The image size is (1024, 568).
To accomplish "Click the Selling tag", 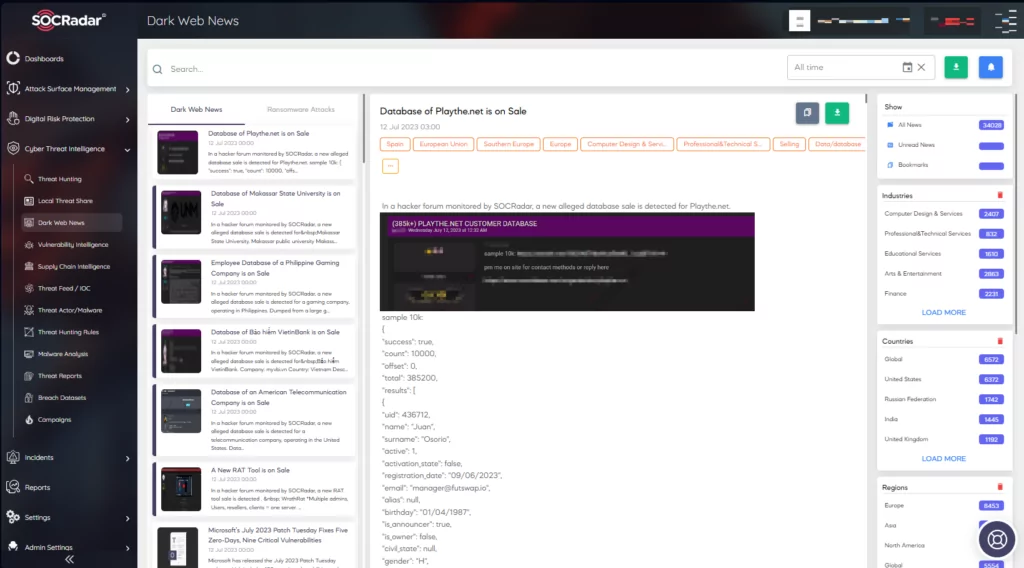I will click(x=789, y=144).
